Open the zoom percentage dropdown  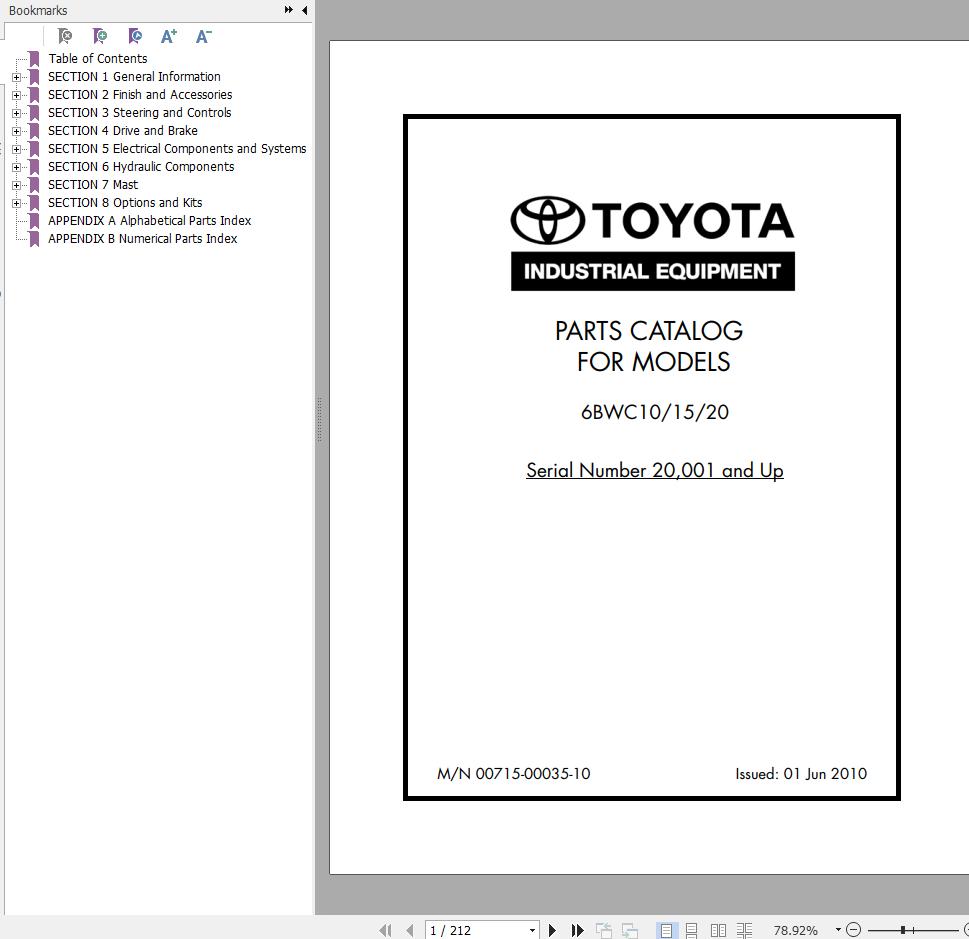[838, 930]
